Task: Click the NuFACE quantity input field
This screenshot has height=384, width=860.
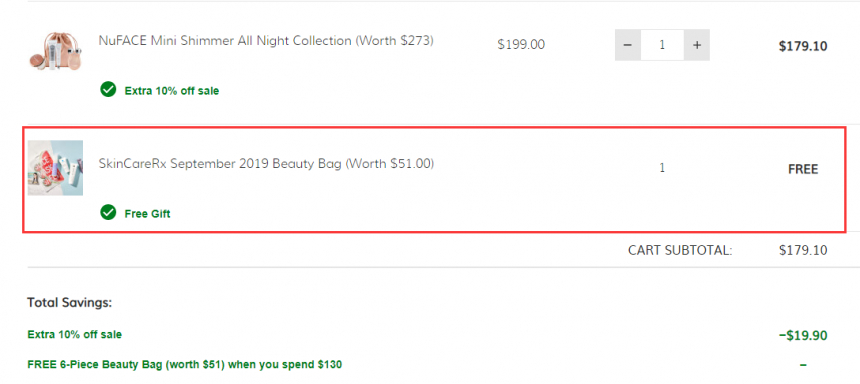Action: click(662, 45)
